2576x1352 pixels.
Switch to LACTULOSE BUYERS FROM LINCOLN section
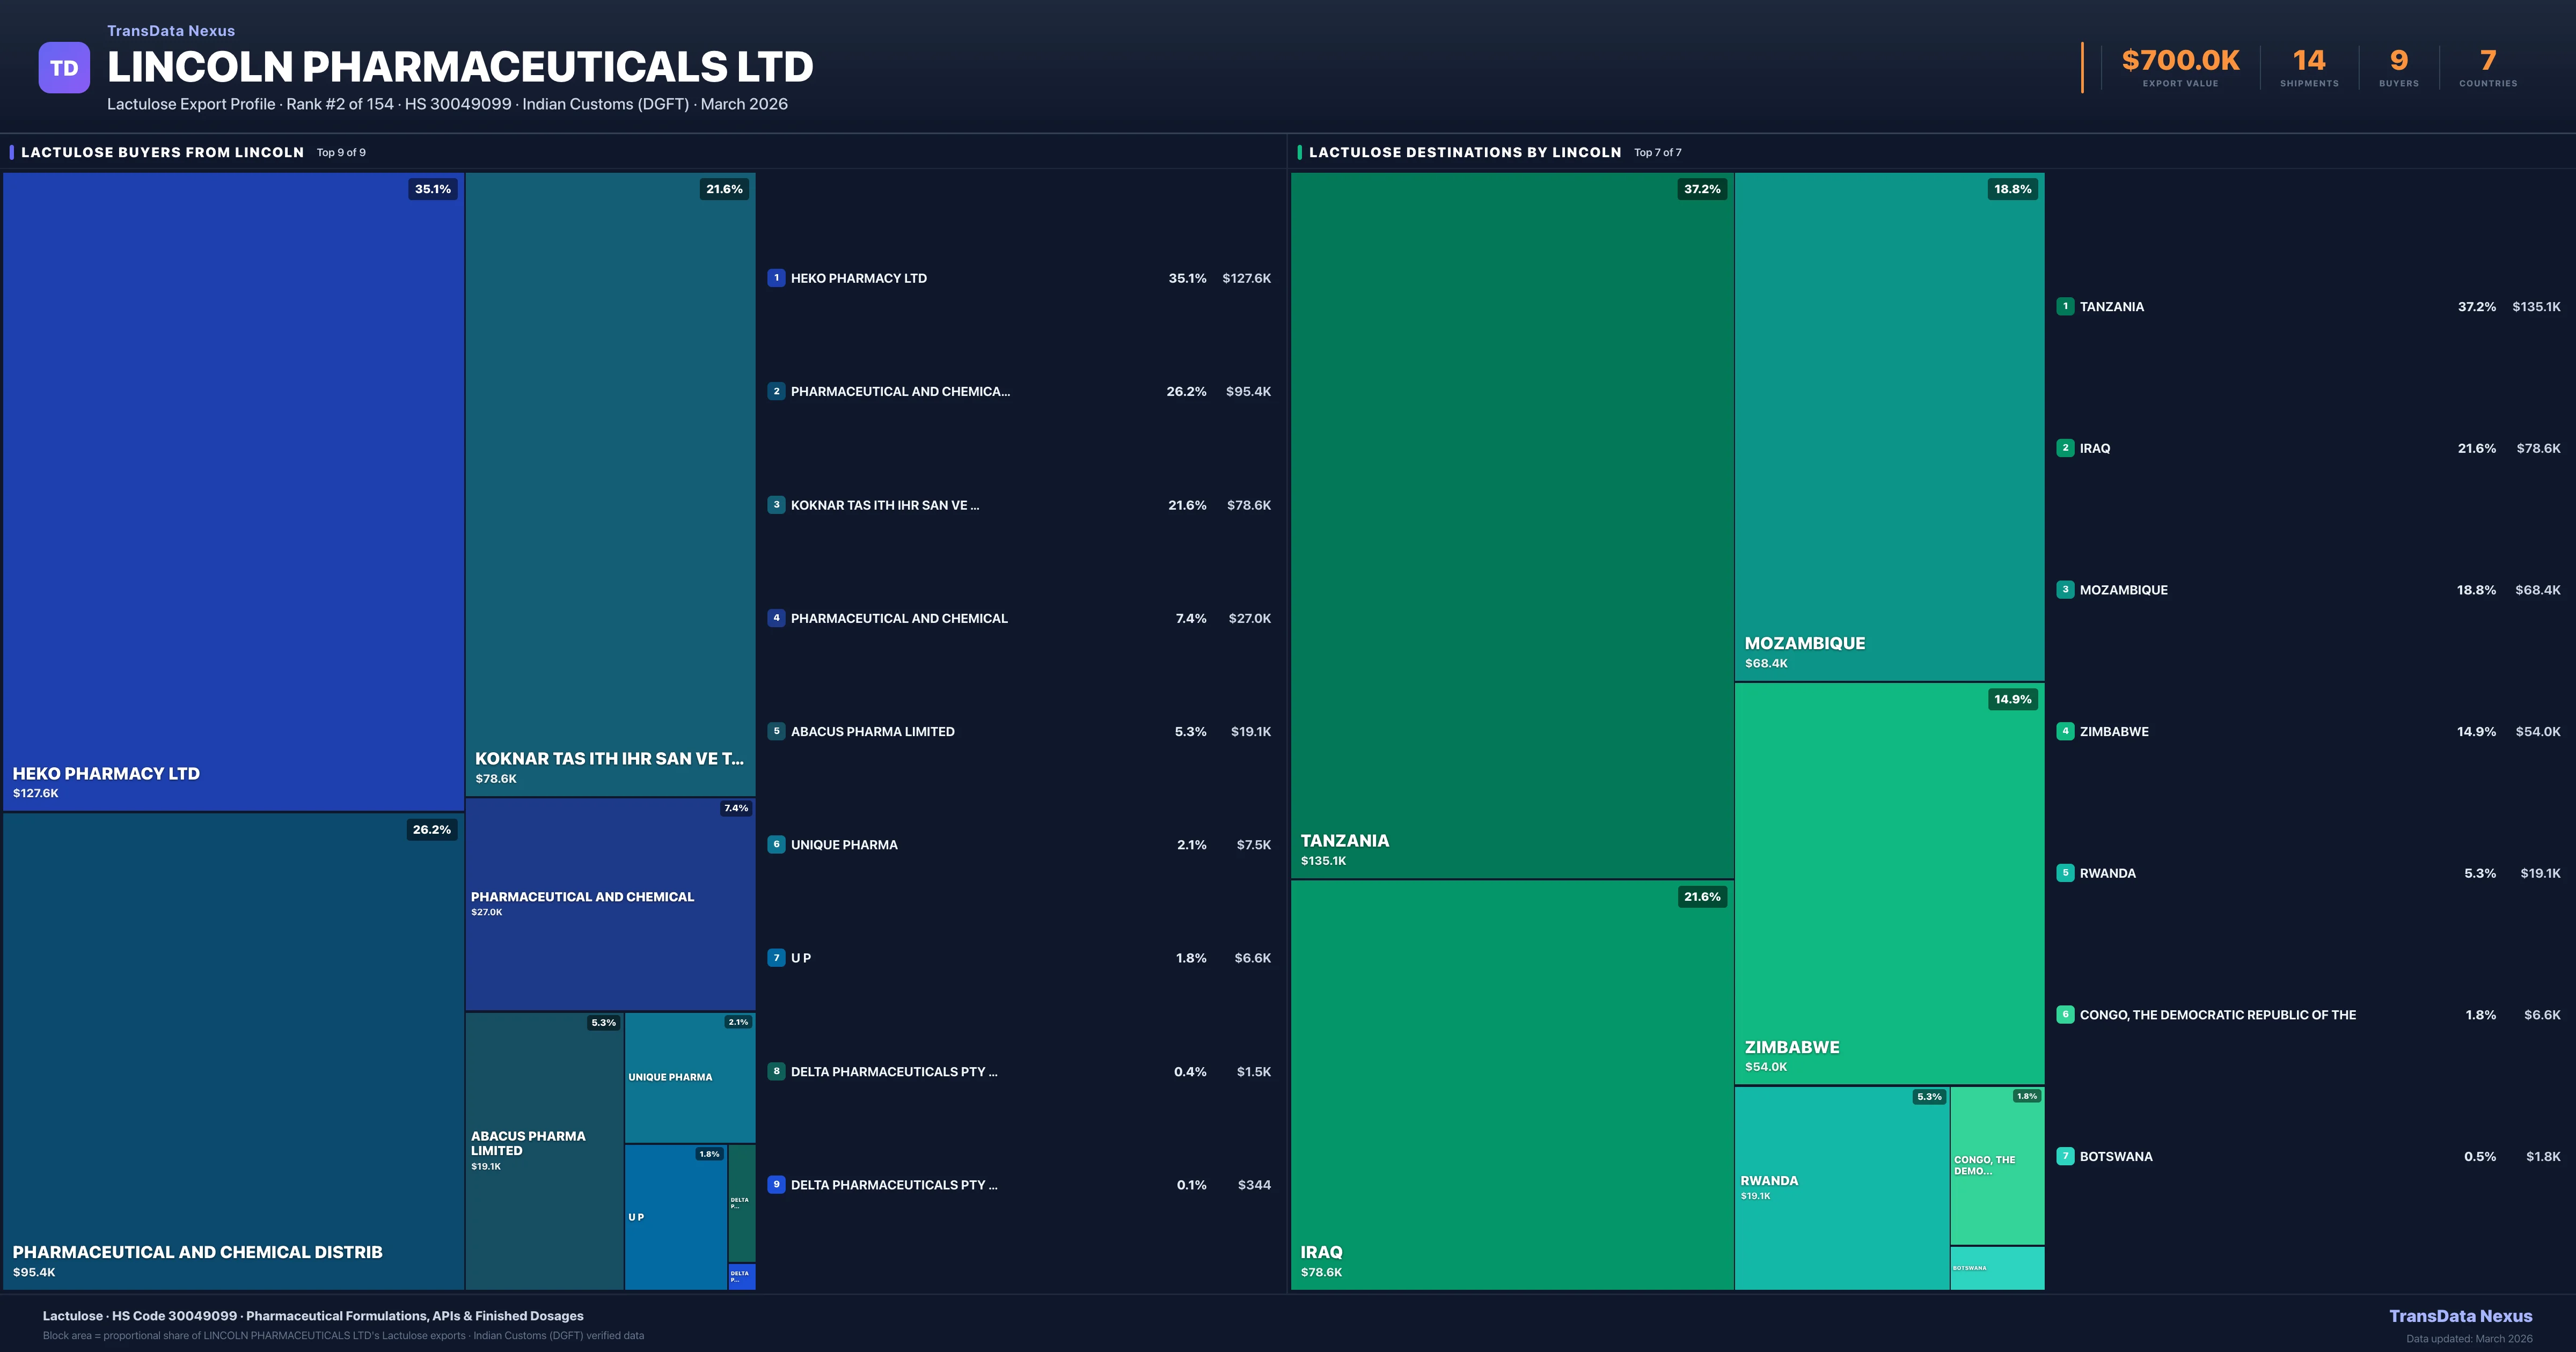tap(163, 152)
